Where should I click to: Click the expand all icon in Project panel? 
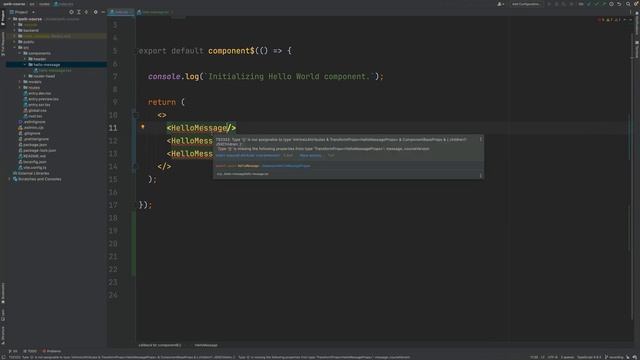click(79, 12)
